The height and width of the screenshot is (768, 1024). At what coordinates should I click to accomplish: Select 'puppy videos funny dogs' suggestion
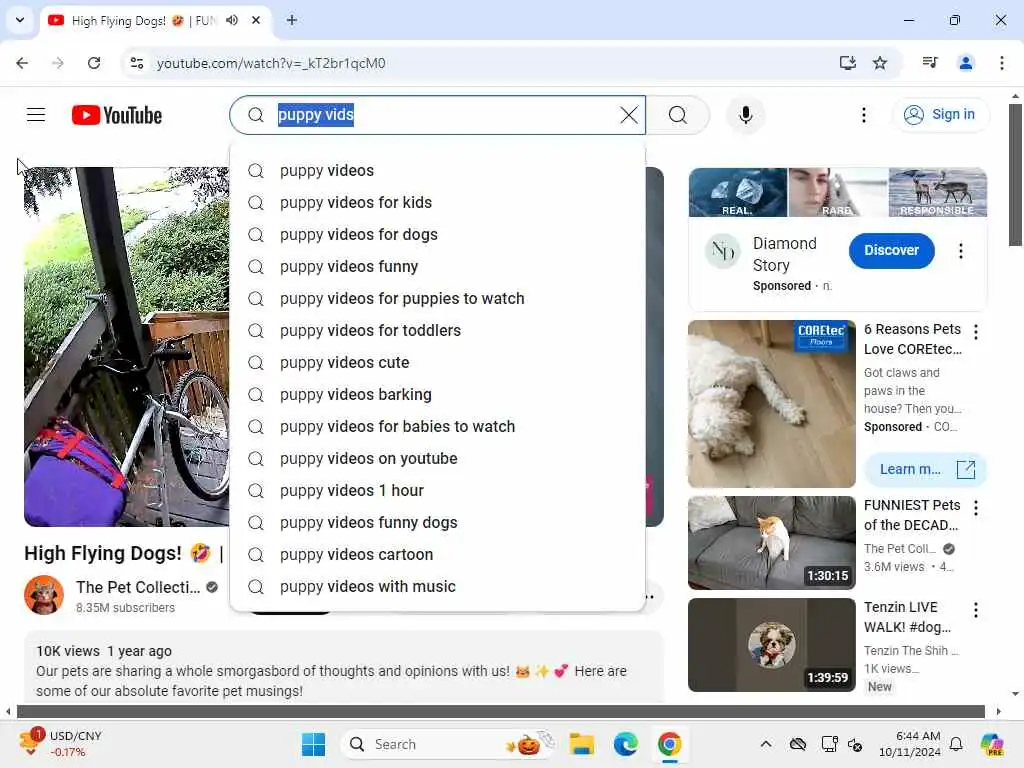438,522
